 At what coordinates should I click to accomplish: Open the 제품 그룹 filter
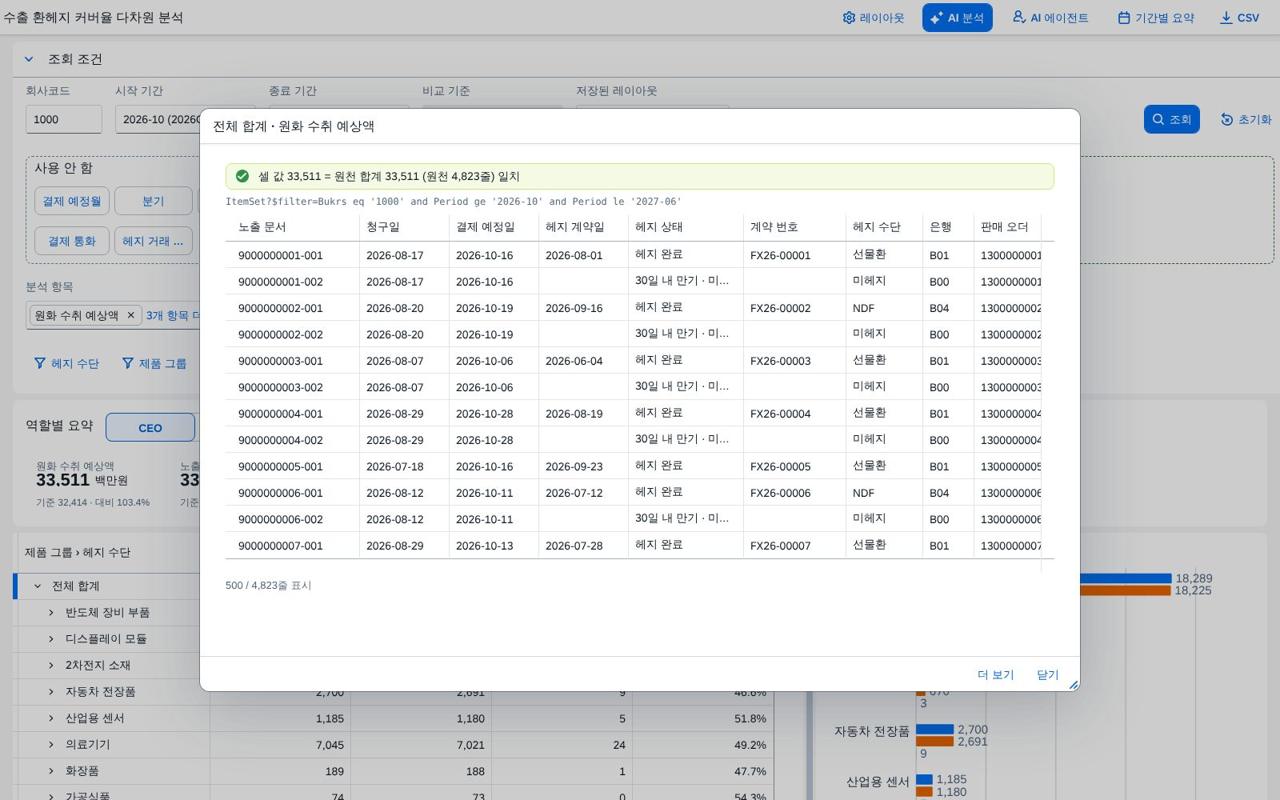(154, 363)
